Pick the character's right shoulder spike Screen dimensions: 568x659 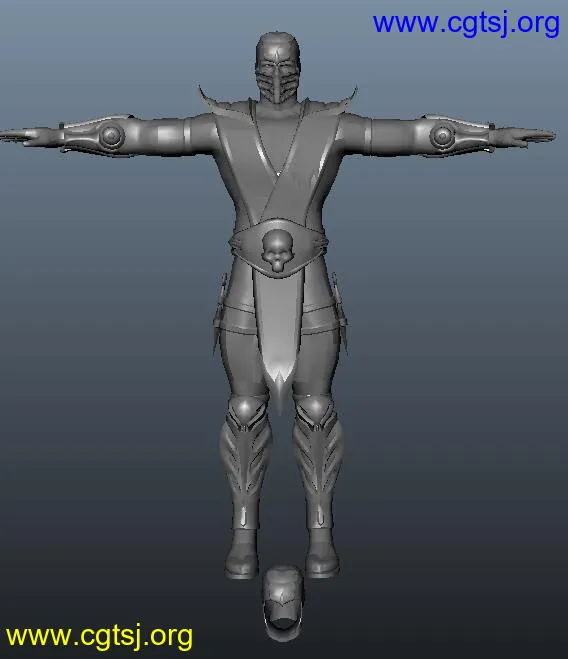point(209,101)
